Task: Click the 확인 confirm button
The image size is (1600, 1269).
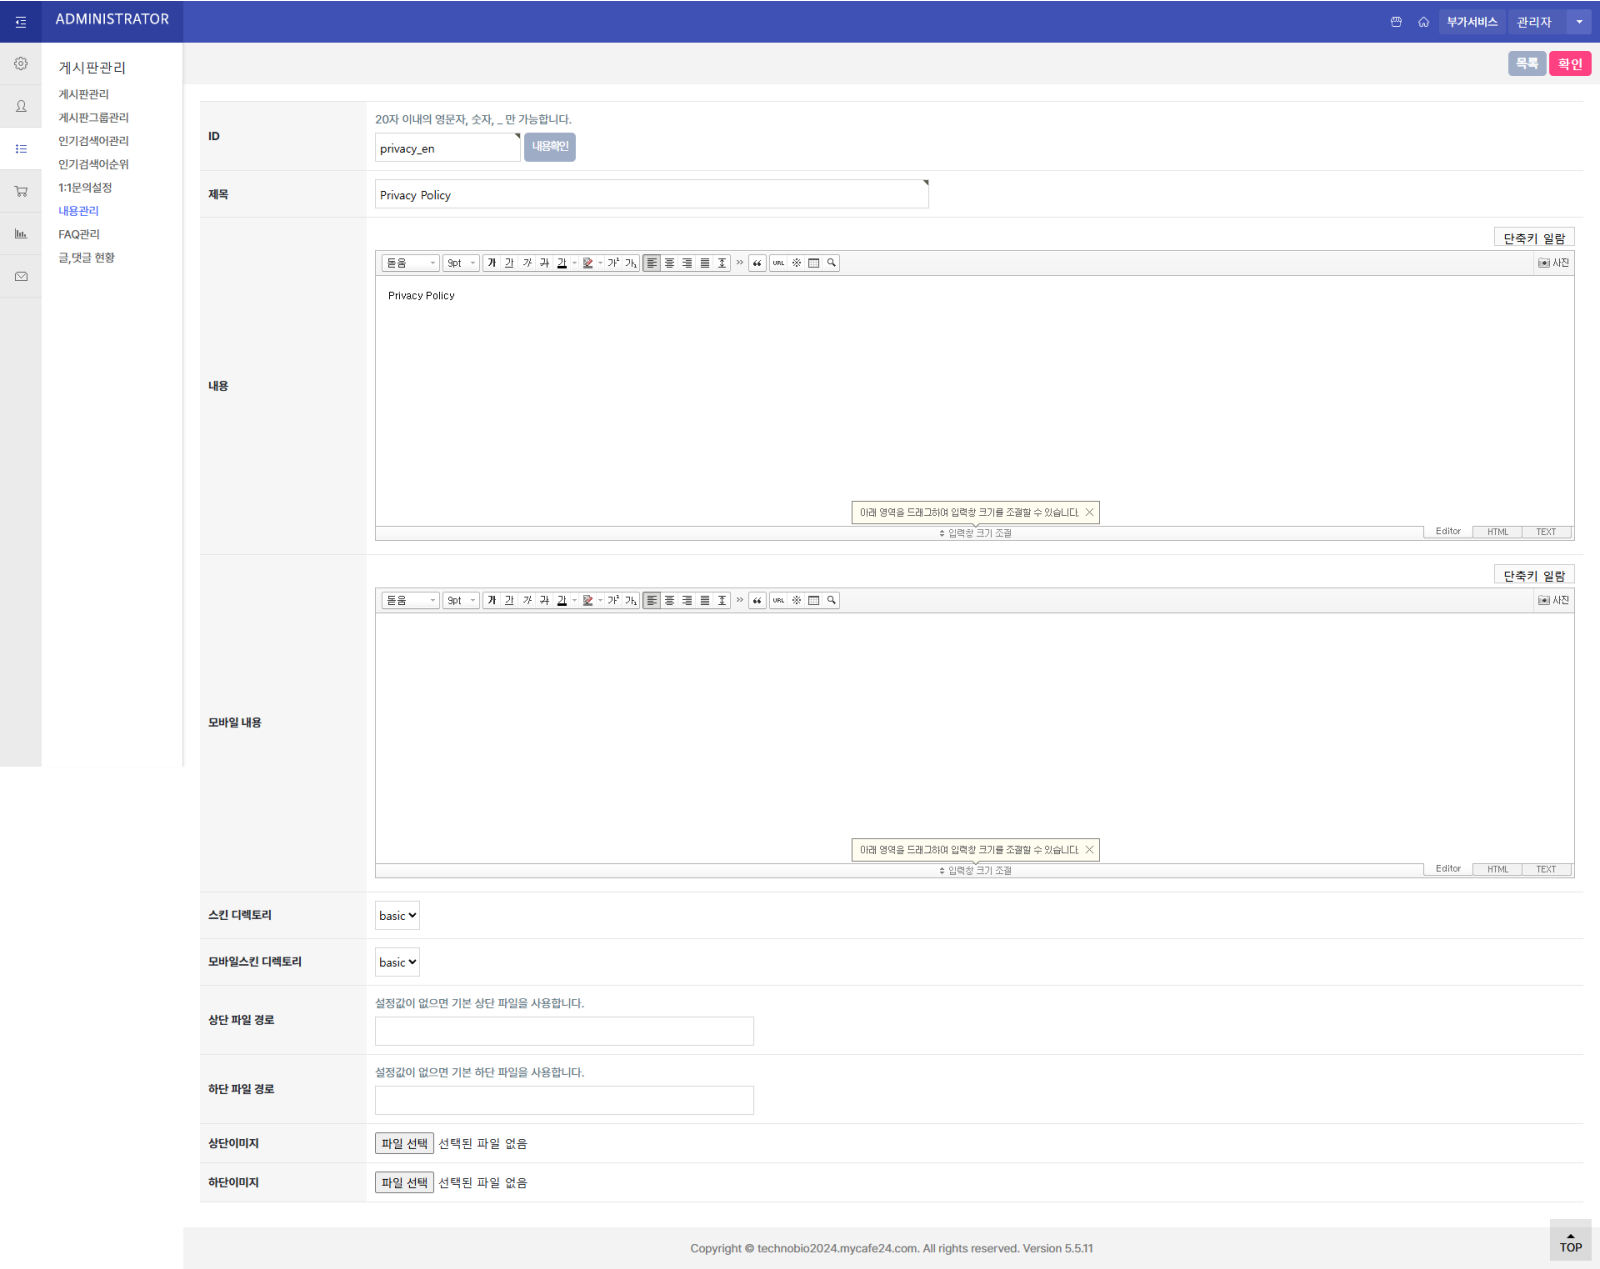Action: tap(1570, 64)
